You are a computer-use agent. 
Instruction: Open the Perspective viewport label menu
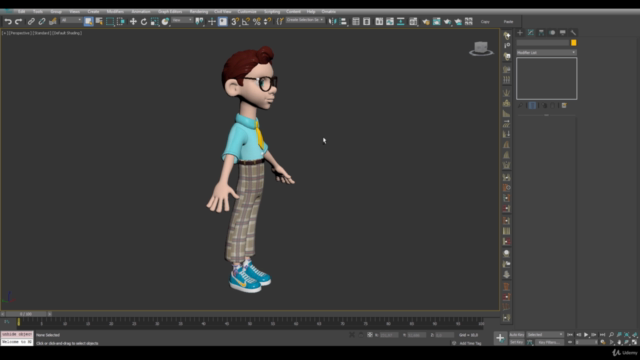pyautogui.click(x=19, y=33)
